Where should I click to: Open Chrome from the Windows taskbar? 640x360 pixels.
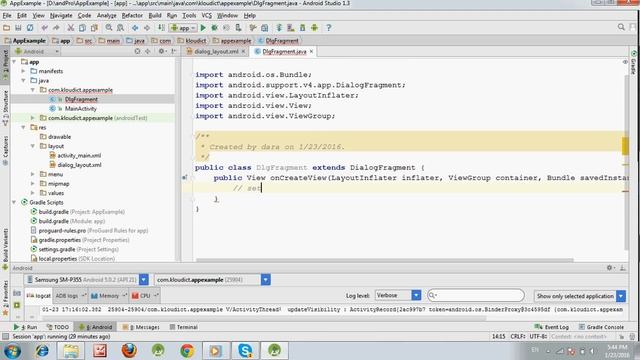coord(187,351)
